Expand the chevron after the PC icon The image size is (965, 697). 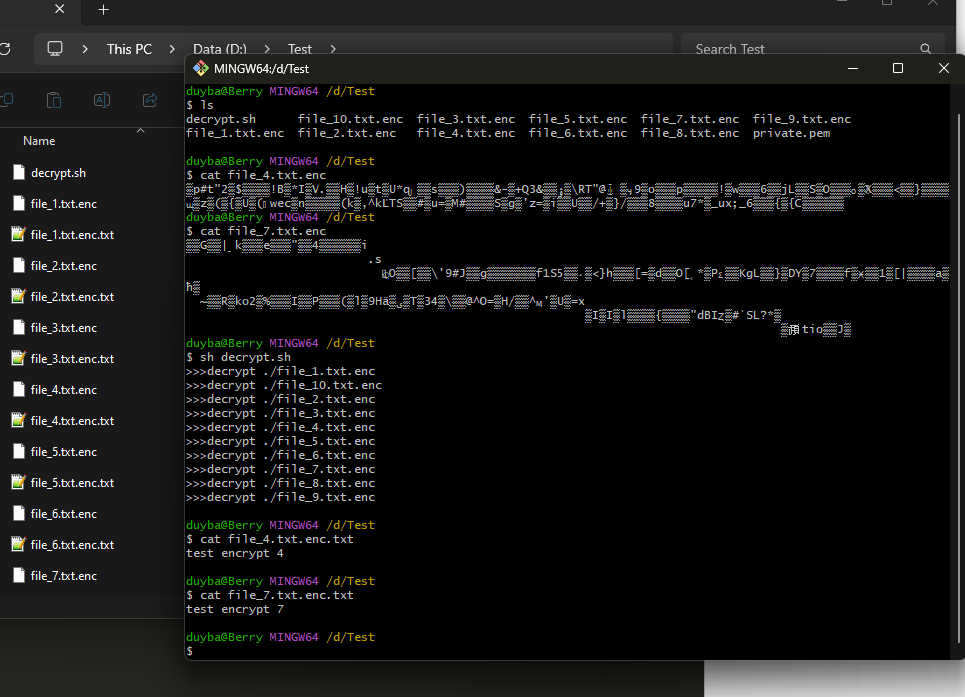tap(85, 49)
